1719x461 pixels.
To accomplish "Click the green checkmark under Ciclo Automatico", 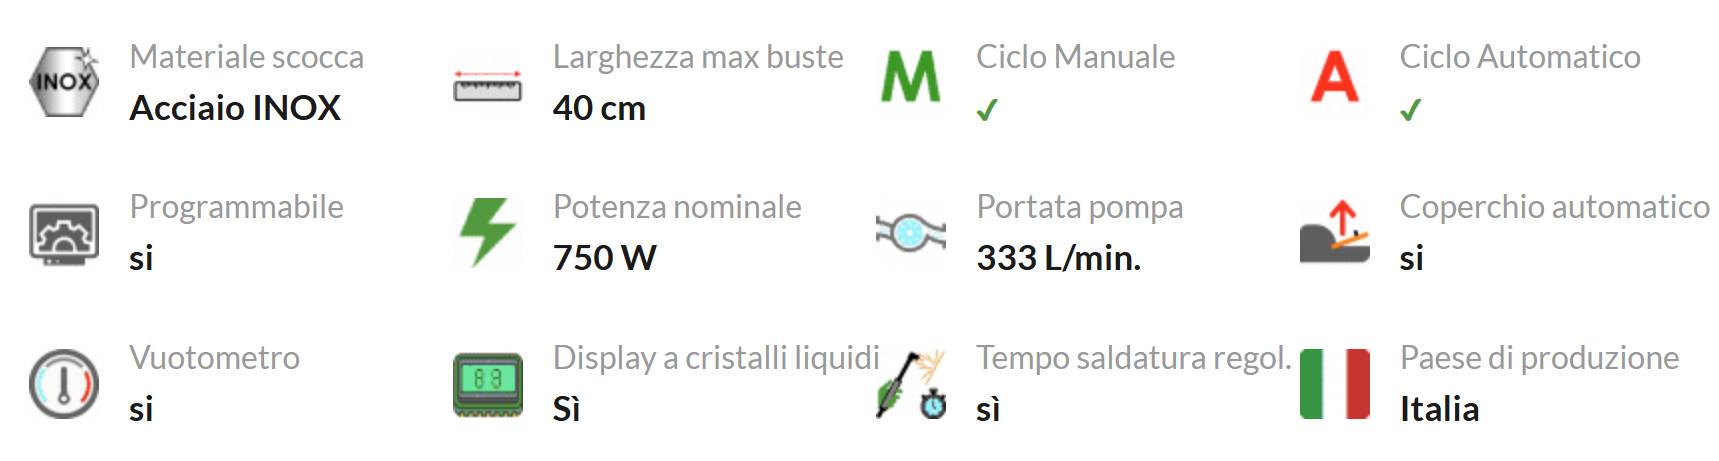I will pyautogui.click(x=1411, y=110).
